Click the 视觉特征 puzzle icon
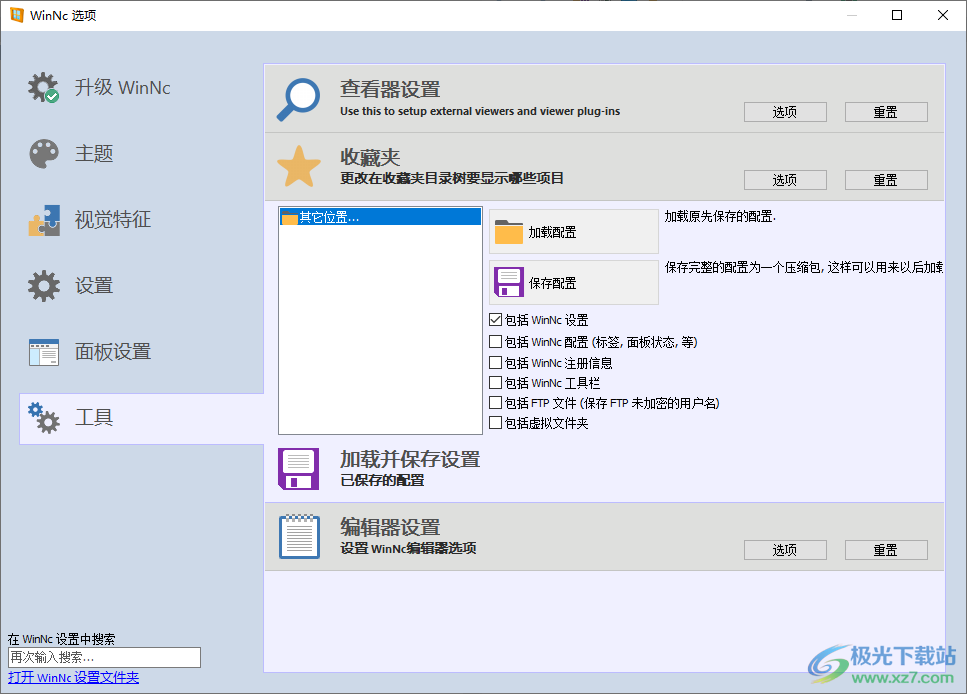This screenshot has width=967, height=694. point(44,220)
